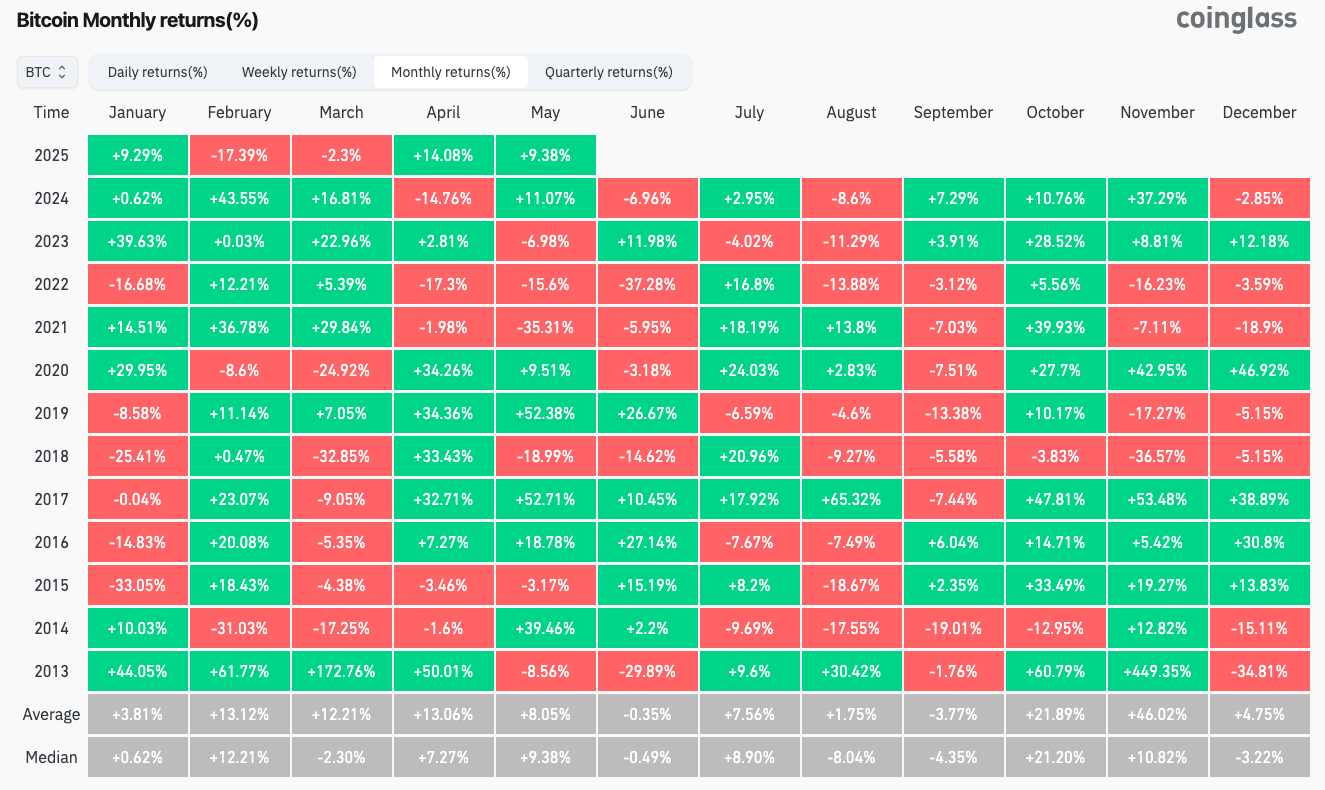Image resolution: width=1325 pixels, height=790 pixels.
Task: Click the 2025 May +9.38% cell
Action: pos(545,155)
